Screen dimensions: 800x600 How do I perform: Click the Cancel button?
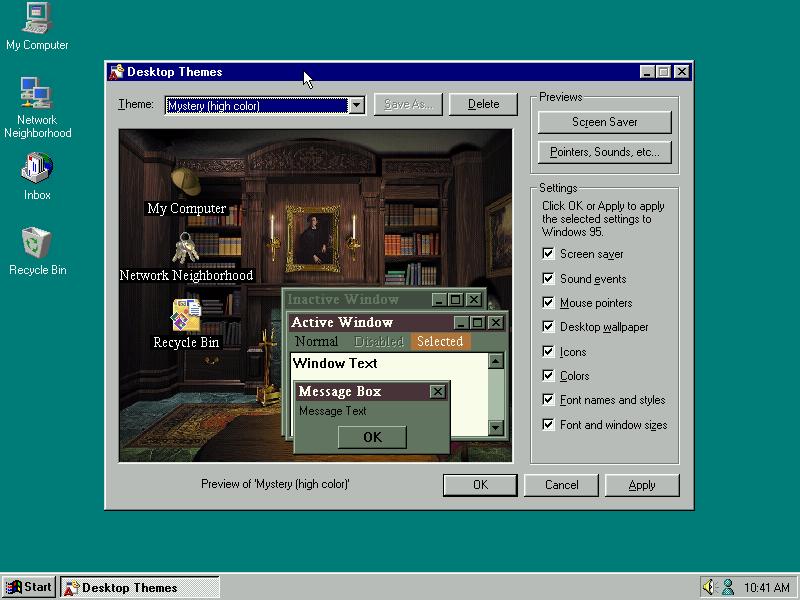click(x=561, y=485)
